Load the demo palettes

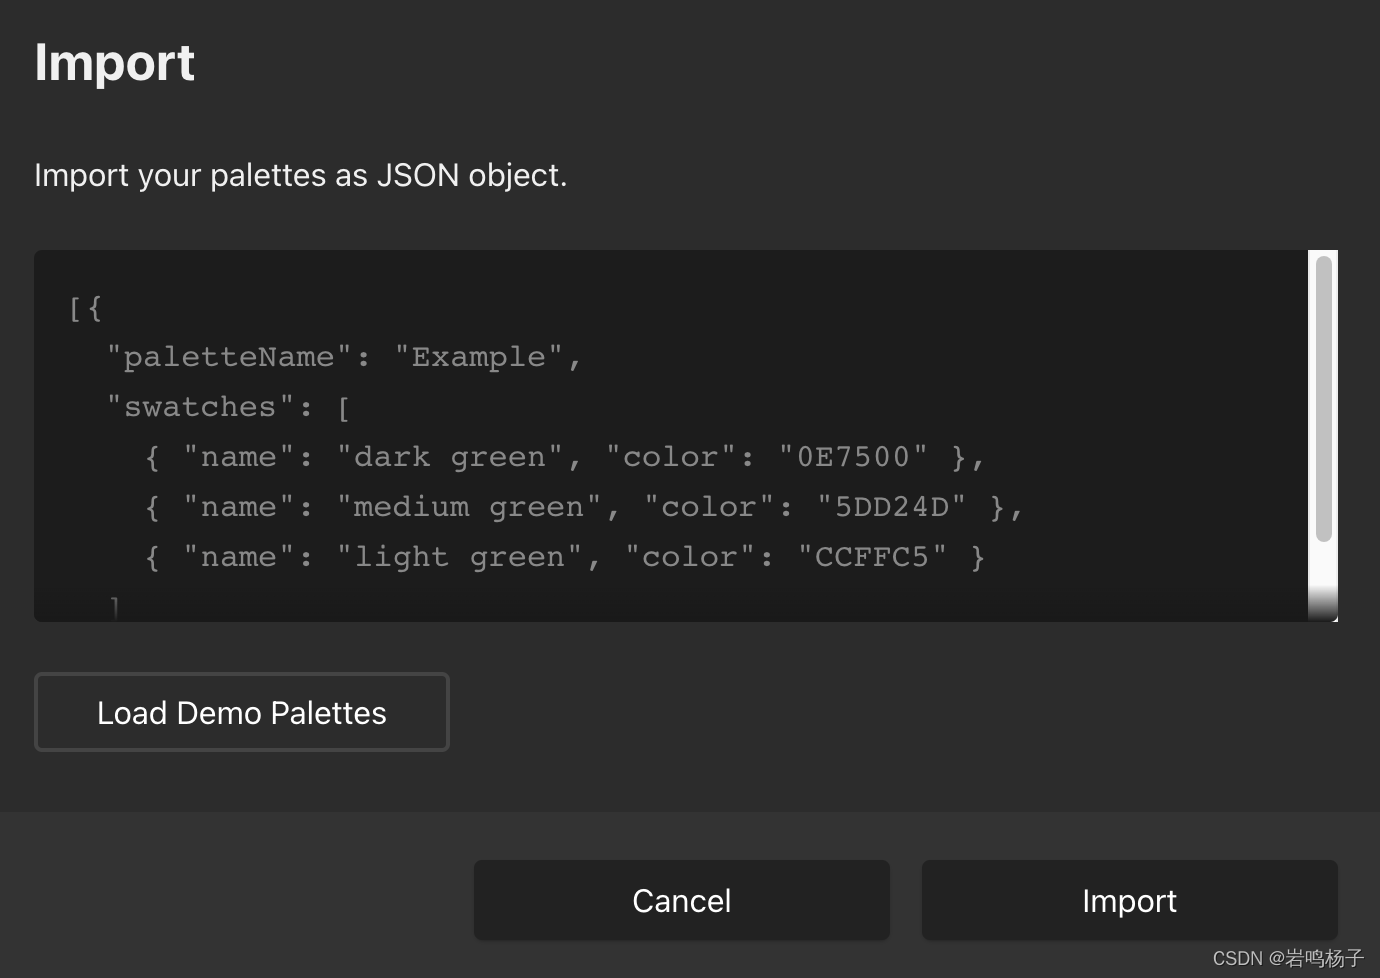coord(241,712)
